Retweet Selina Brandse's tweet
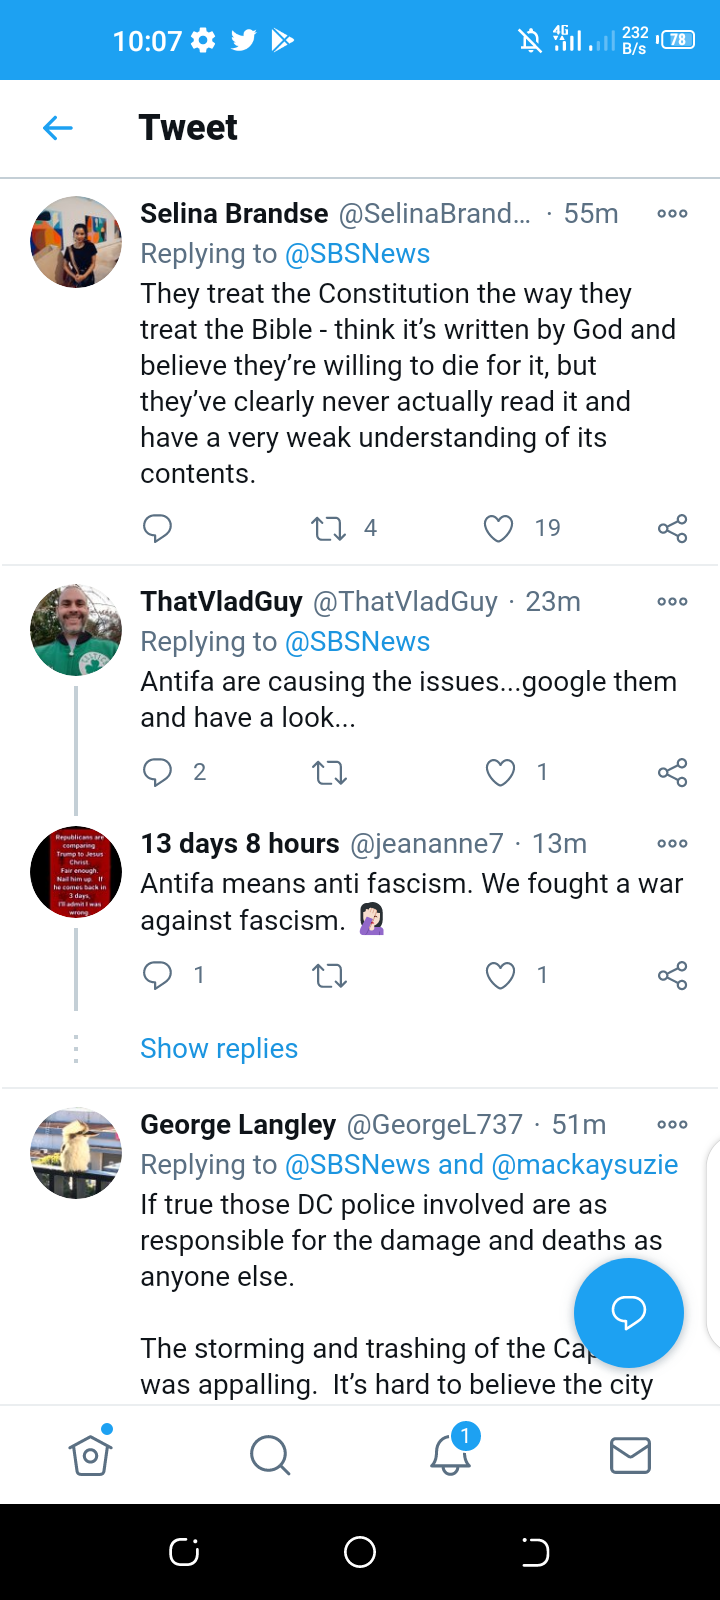 [328, 528]
